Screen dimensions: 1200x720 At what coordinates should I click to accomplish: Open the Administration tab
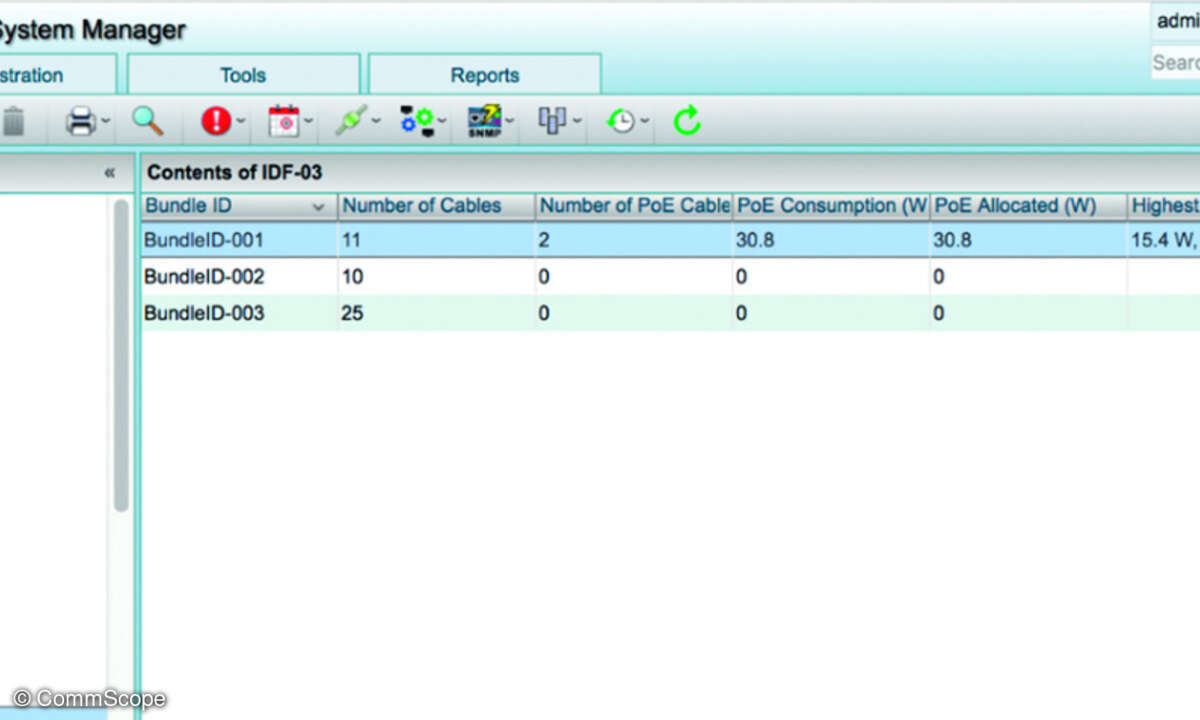click(58, 75)
